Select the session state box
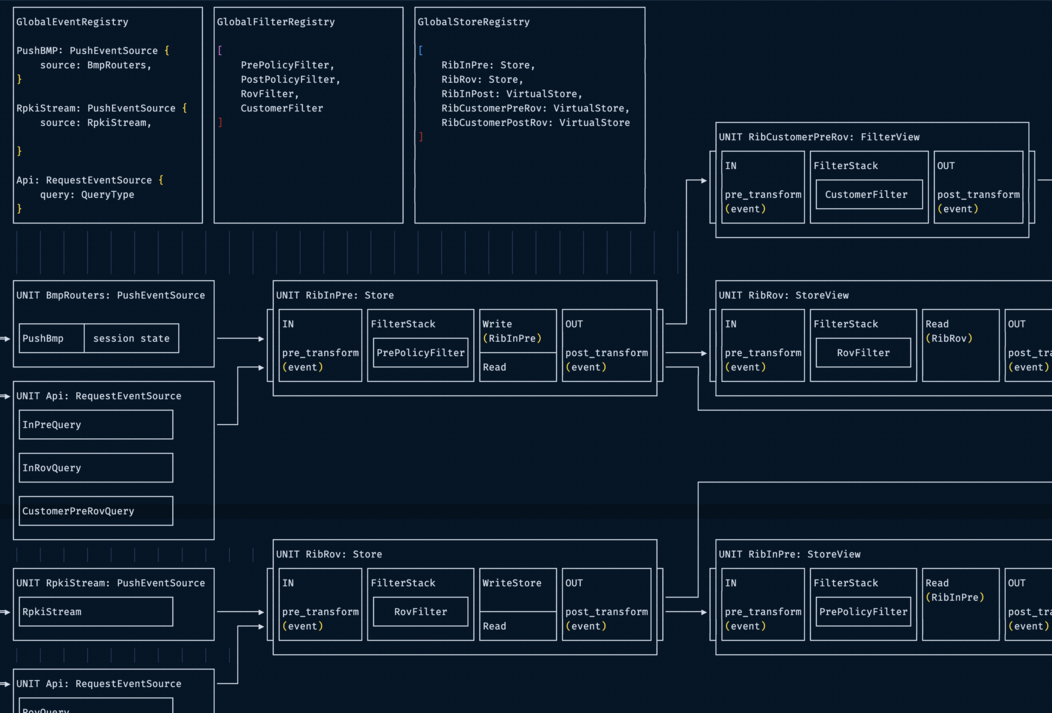This screenshot has height=713, width=1052. 131,339
